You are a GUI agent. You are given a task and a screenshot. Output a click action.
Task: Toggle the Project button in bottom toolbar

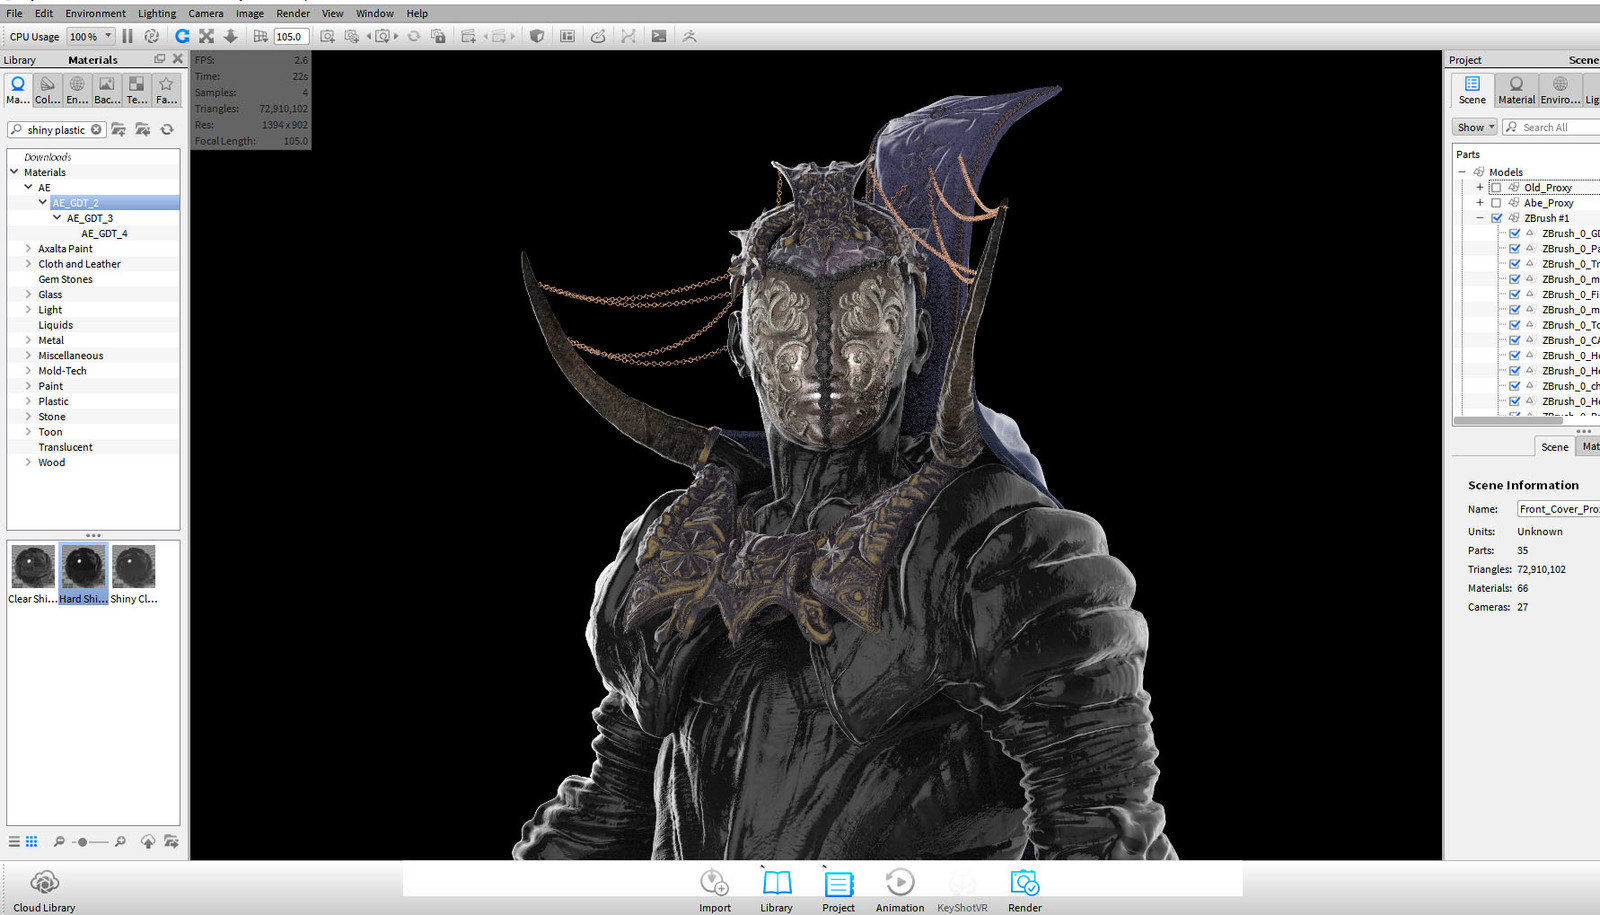tap(838, 890)
